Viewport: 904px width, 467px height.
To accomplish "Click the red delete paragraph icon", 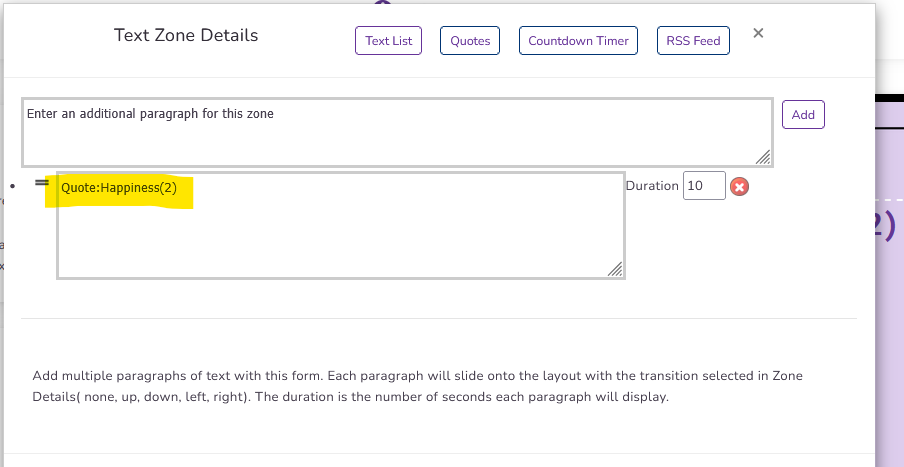I will [x=740, y=187].
